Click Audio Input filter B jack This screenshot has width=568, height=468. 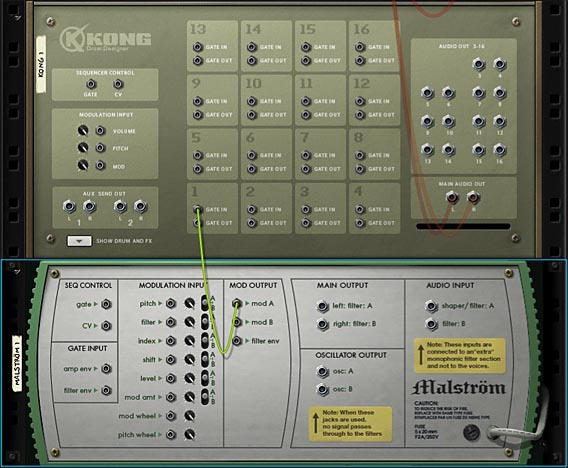click(x=431, y=324)
